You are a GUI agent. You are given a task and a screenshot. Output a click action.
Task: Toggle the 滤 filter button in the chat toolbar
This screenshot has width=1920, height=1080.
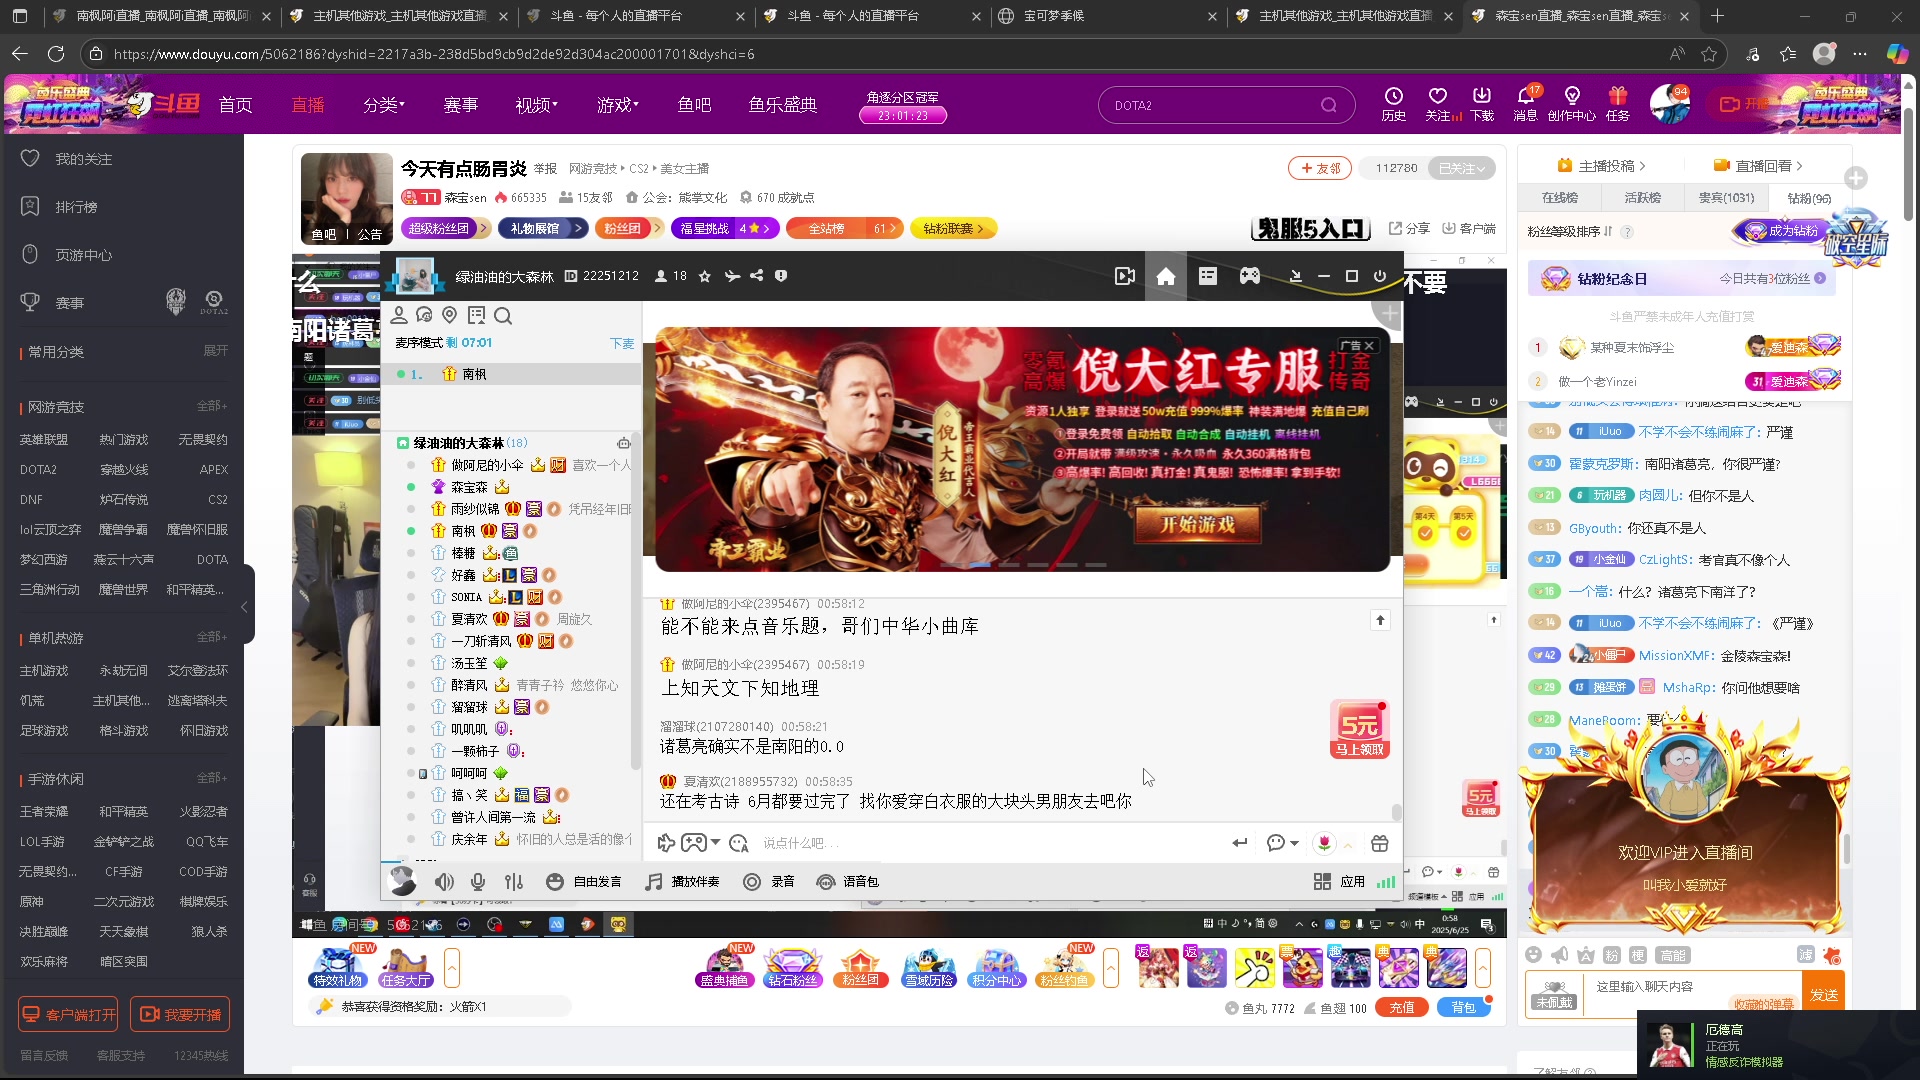tap(1805, 955)
